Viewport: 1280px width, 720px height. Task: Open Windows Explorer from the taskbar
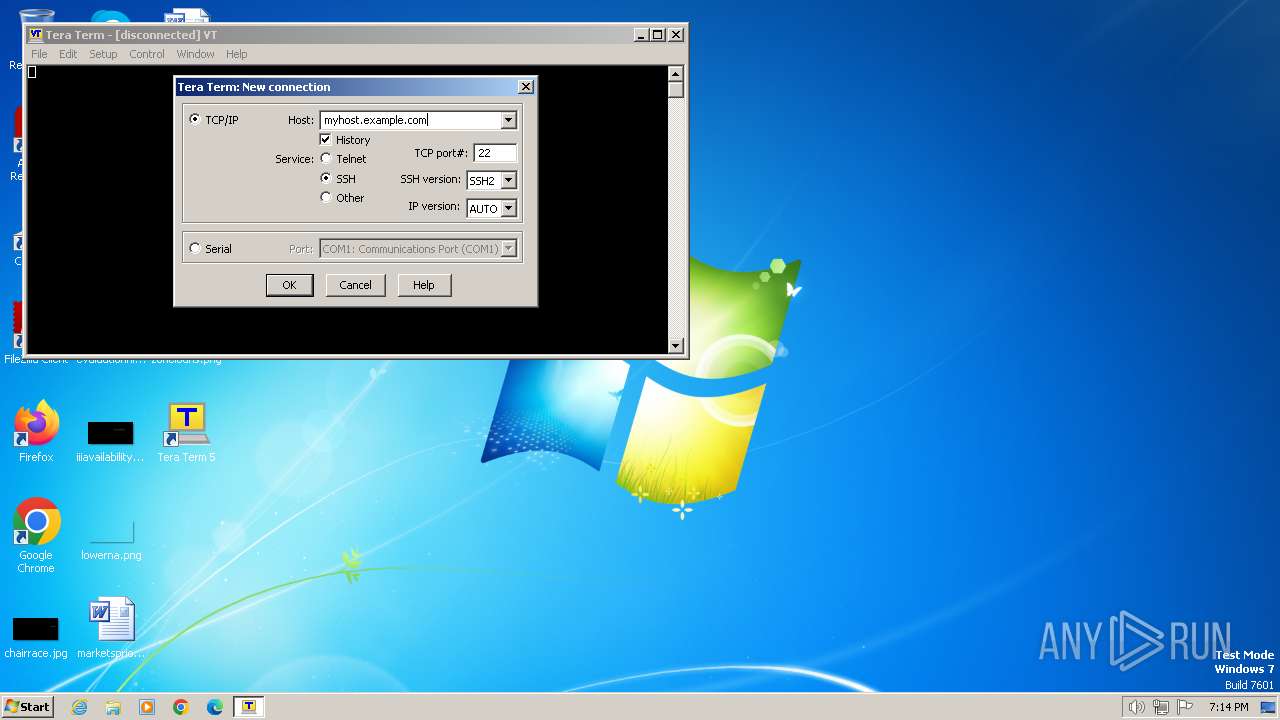[x=113, y=707]
